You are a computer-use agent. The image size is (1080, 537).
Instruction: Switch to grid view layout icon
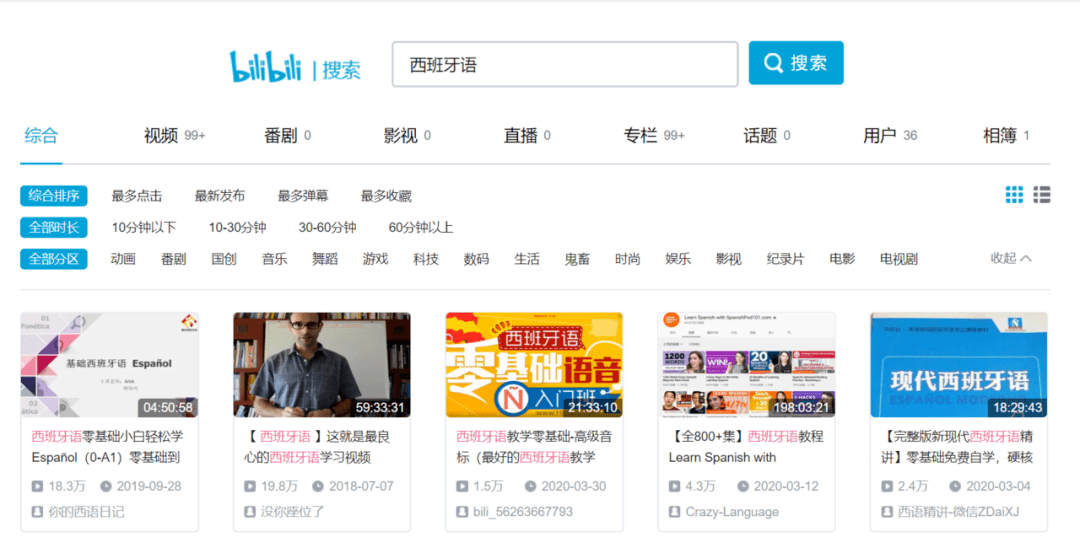point(1014,195)
